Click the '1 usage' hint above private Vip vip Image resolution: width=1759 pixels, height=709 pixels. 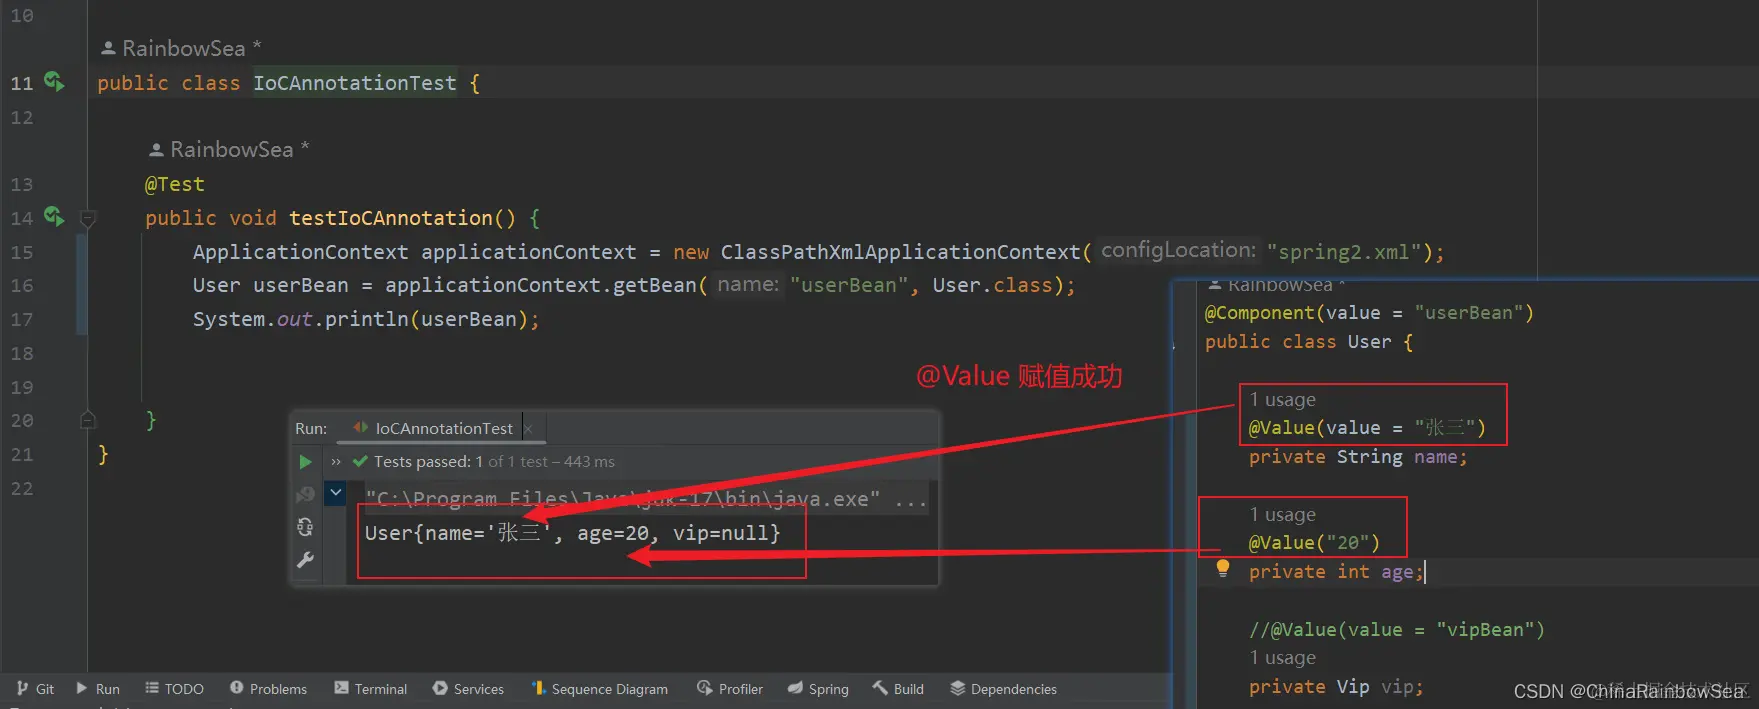click(x=1282, y=658)
